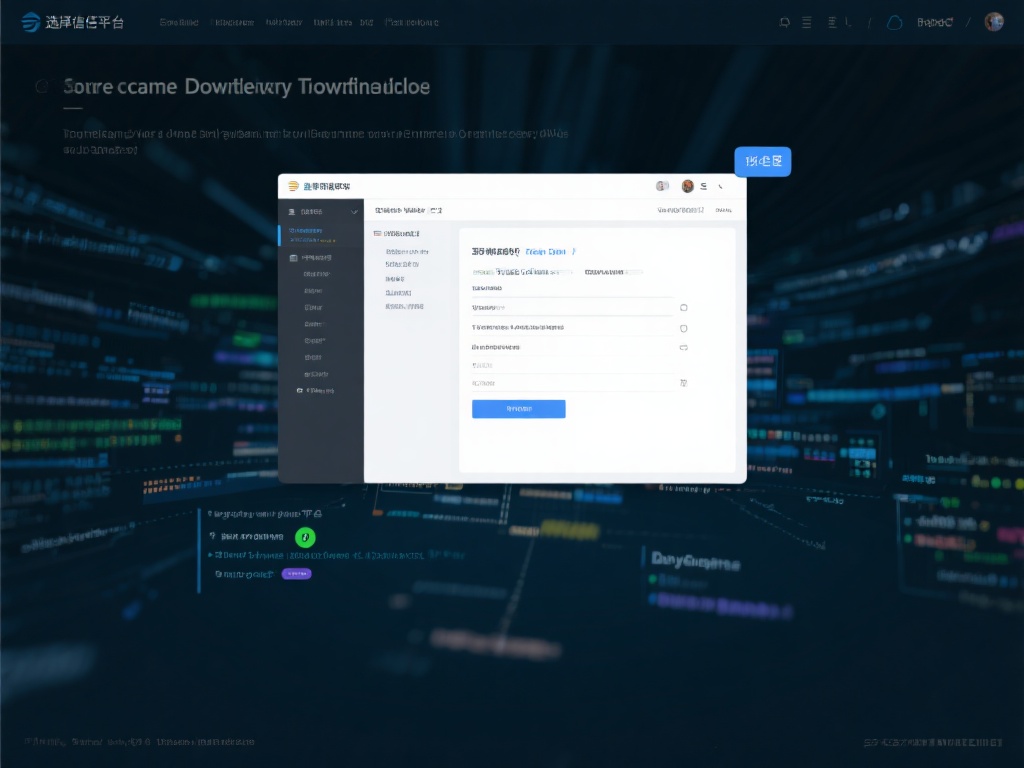This screenshot has width=1024, height=768.
Task: Open the round user avatar in page header
Action: [993, 22]
